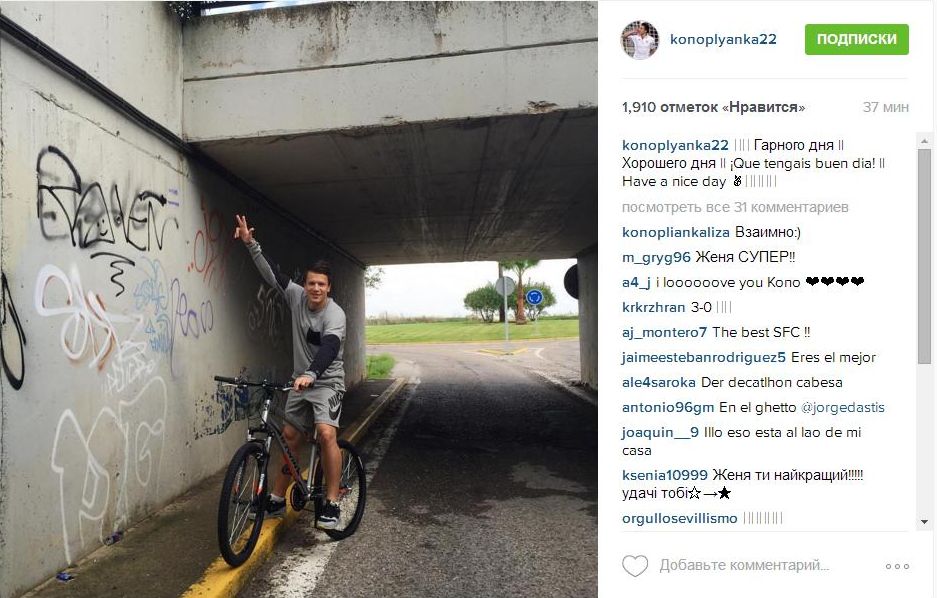The image size is (937, 598).
Task: Open the three-dots more options menu
Action: 897,566
